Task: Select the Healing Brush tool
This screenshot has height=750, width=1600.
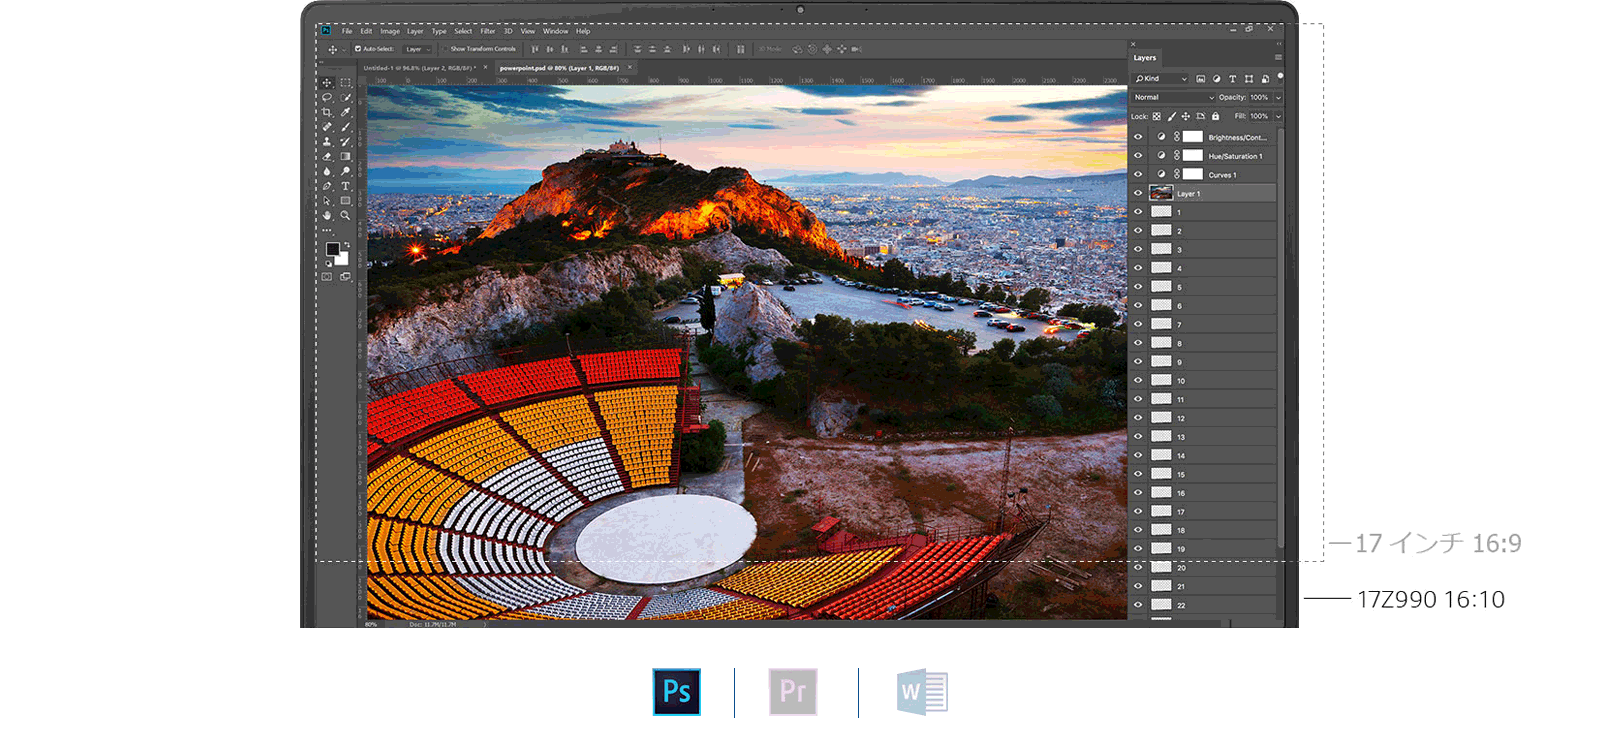Action: [x=327, y=127]
